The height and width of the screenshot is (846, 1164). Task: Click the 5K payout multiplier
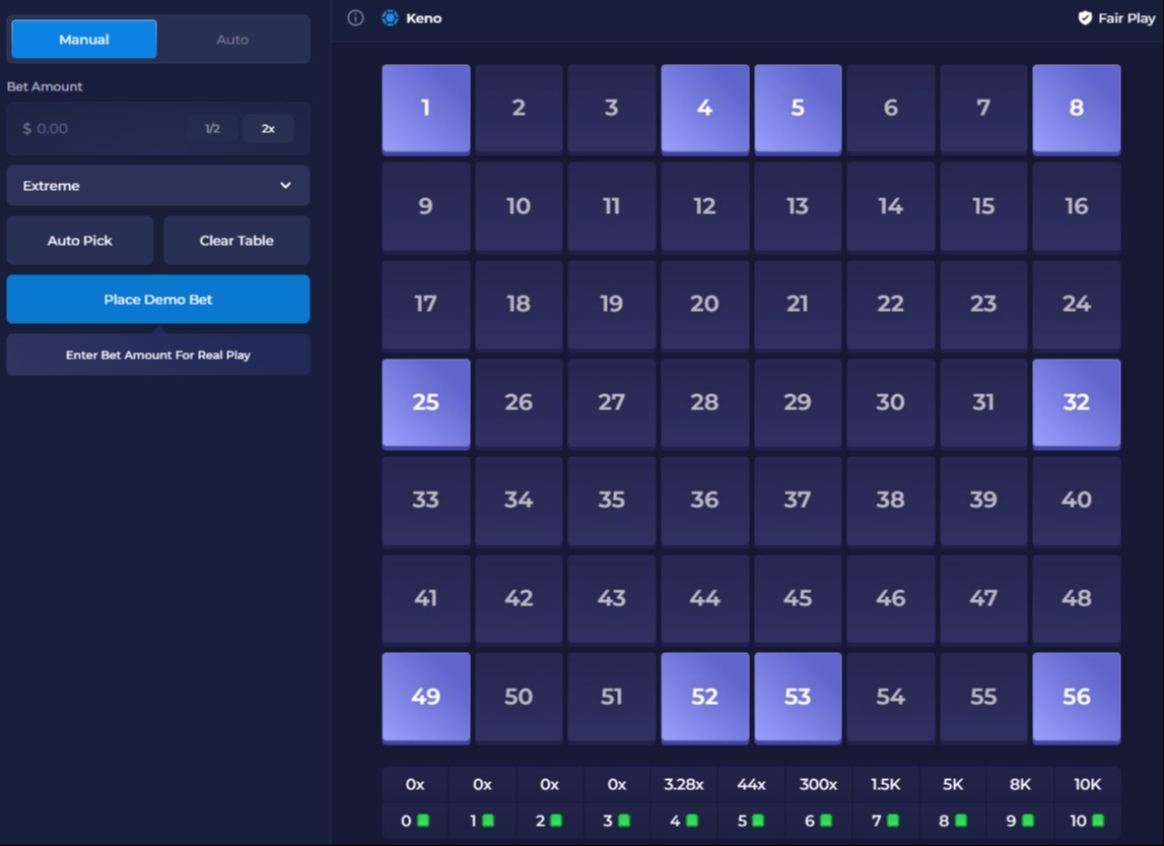tap(953, 784)
